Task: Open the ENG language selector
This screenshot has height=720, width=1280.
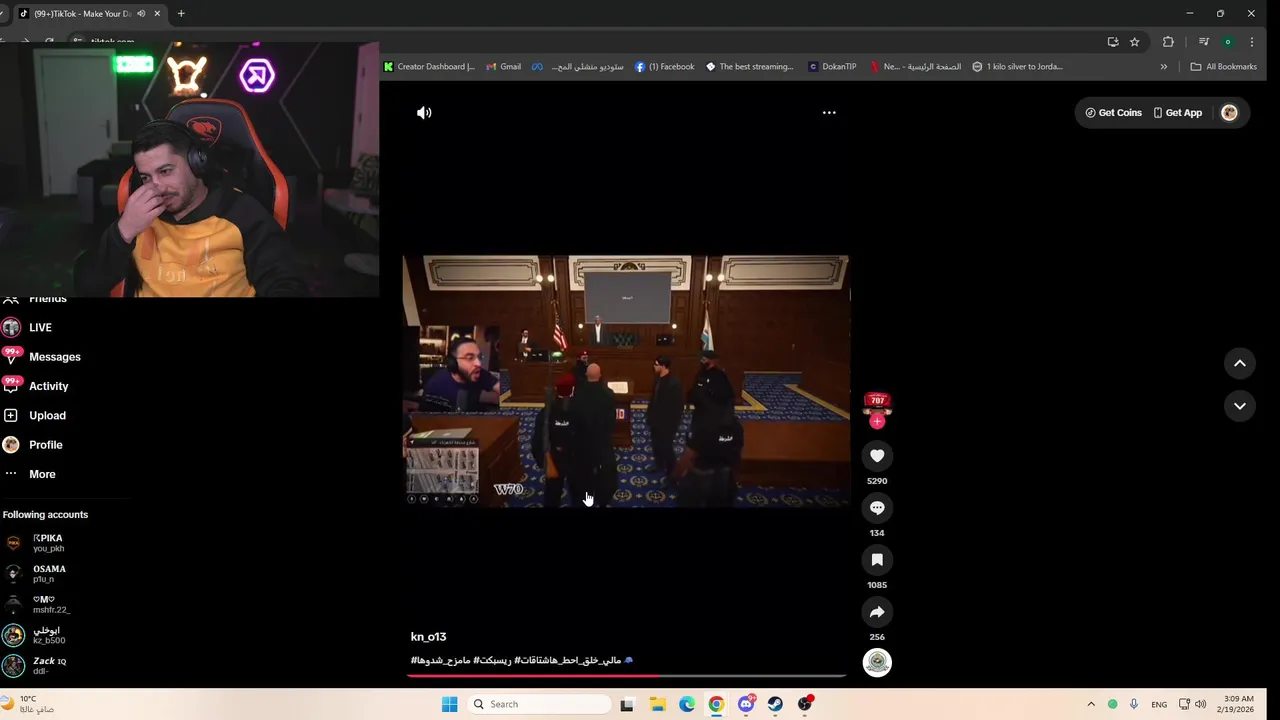Action: click(1159, 704)
